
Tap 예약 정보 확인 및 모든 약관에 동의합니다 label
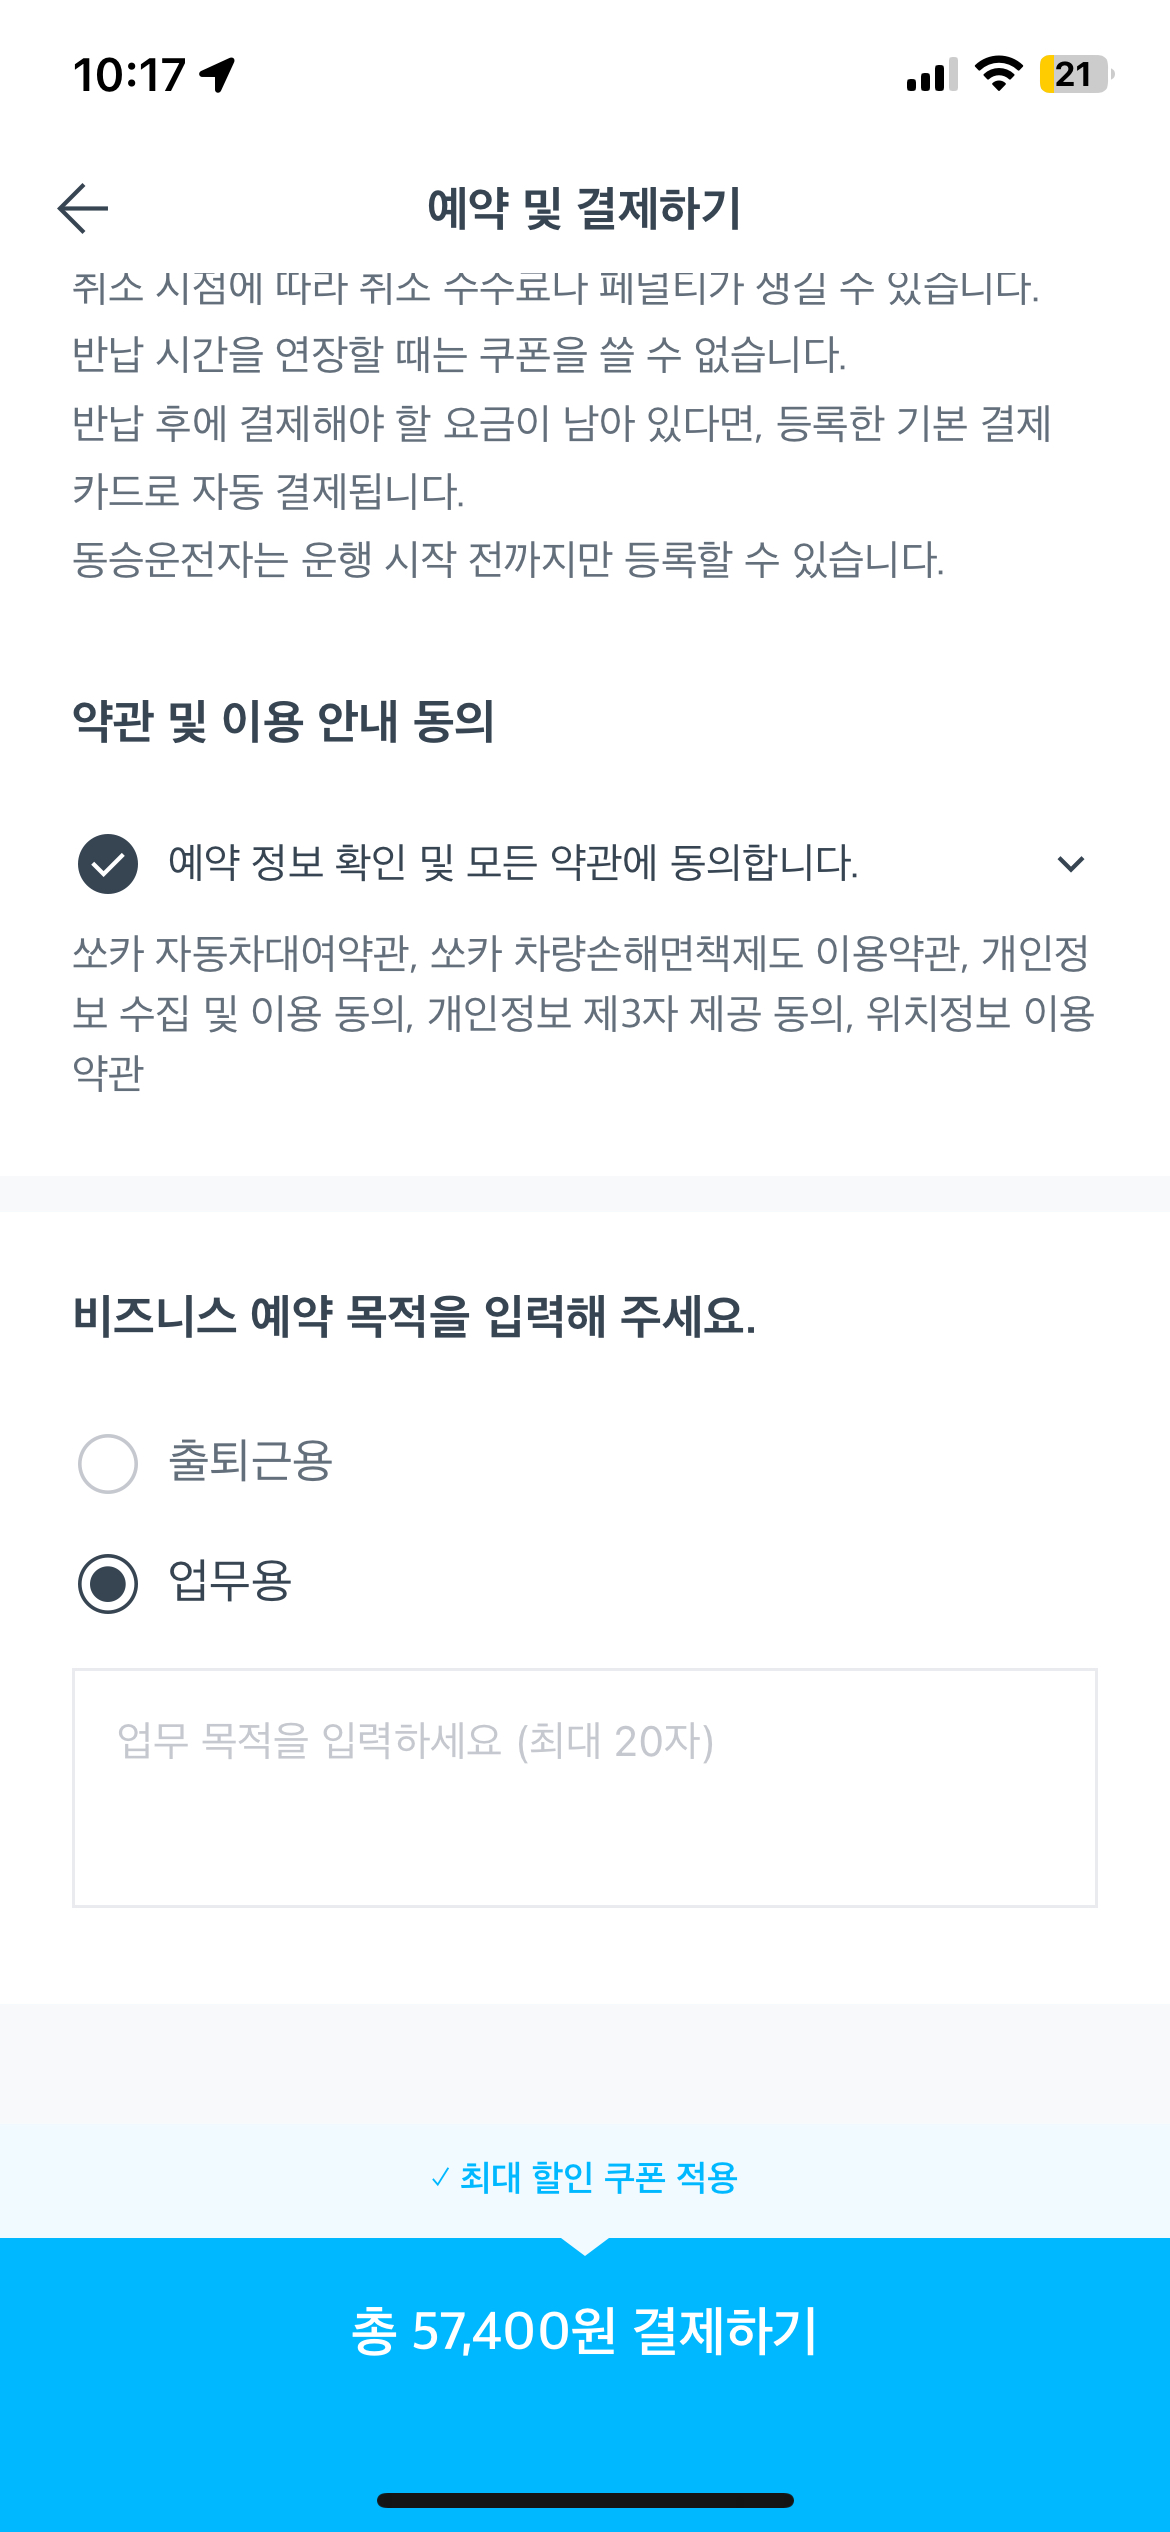[x=513, y=862]
